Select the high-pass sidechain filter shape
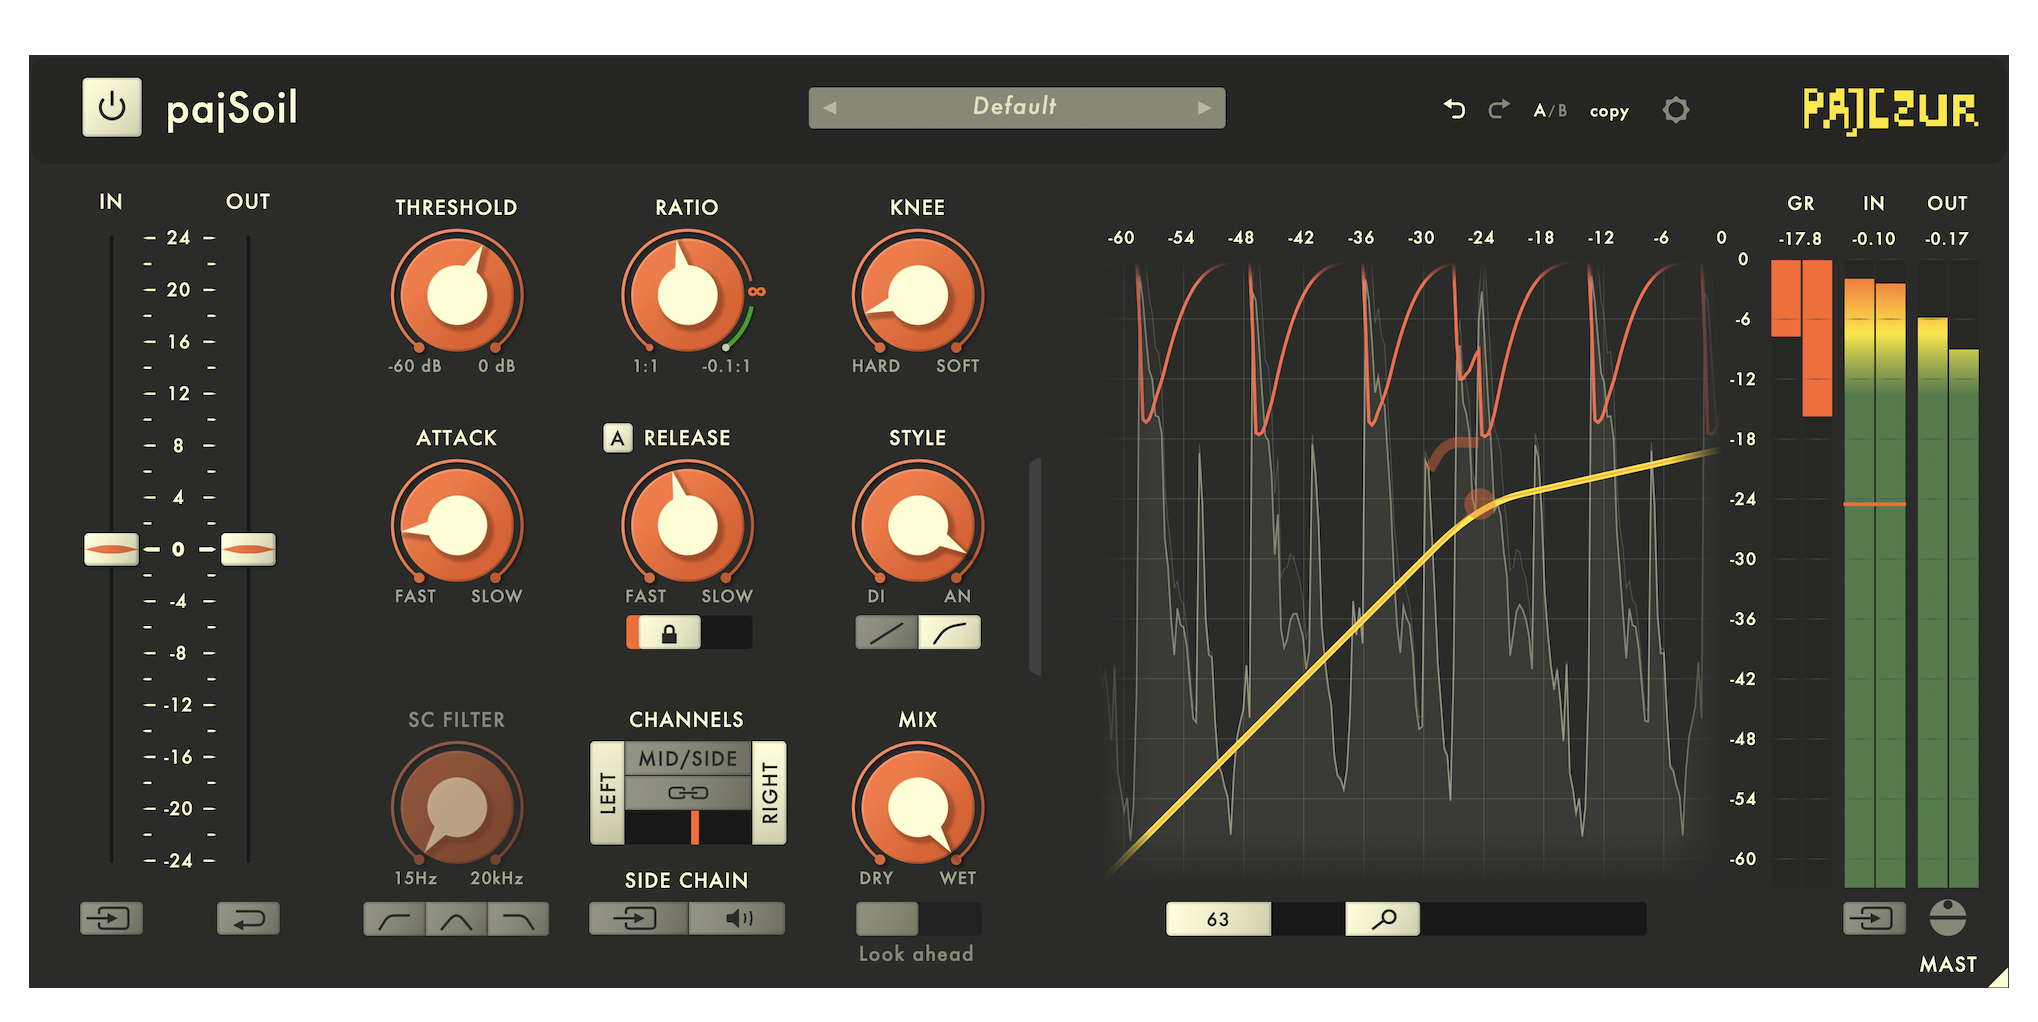Screen dimensions: 2038x1022 coord(395,919)
